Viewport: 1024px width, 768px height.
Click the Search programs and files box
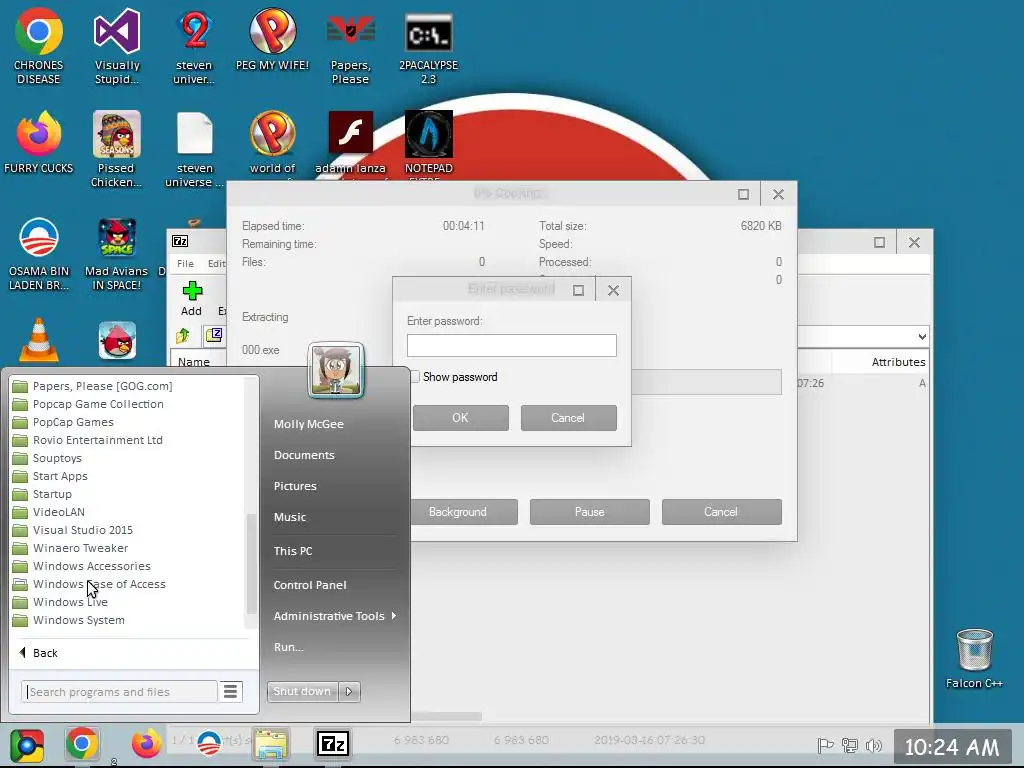click(x=119, y=692)
